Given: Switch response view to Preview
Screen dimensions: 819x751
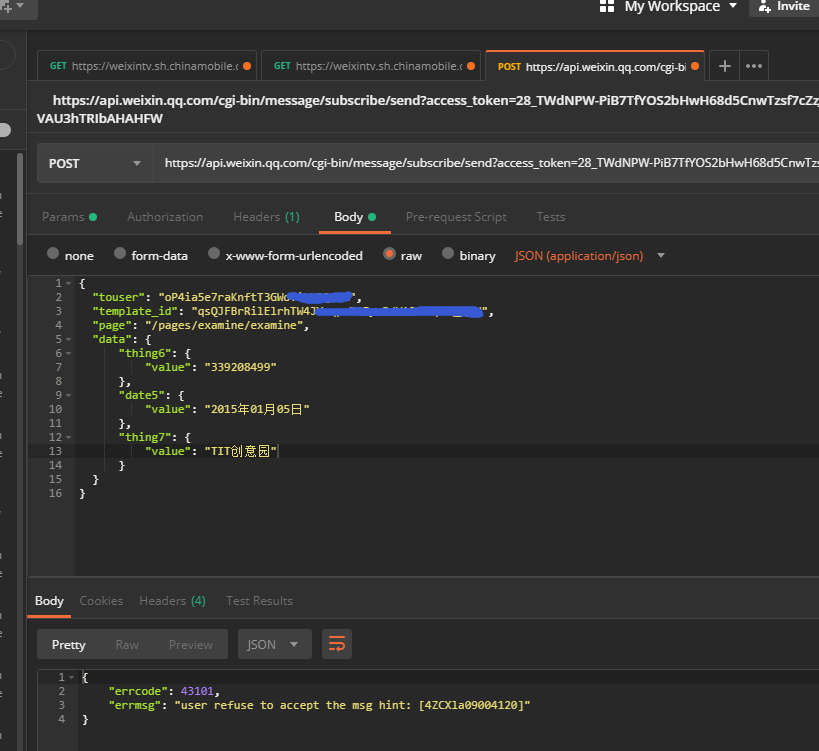Looking at the screenshot, I should (x=191, y=644).
